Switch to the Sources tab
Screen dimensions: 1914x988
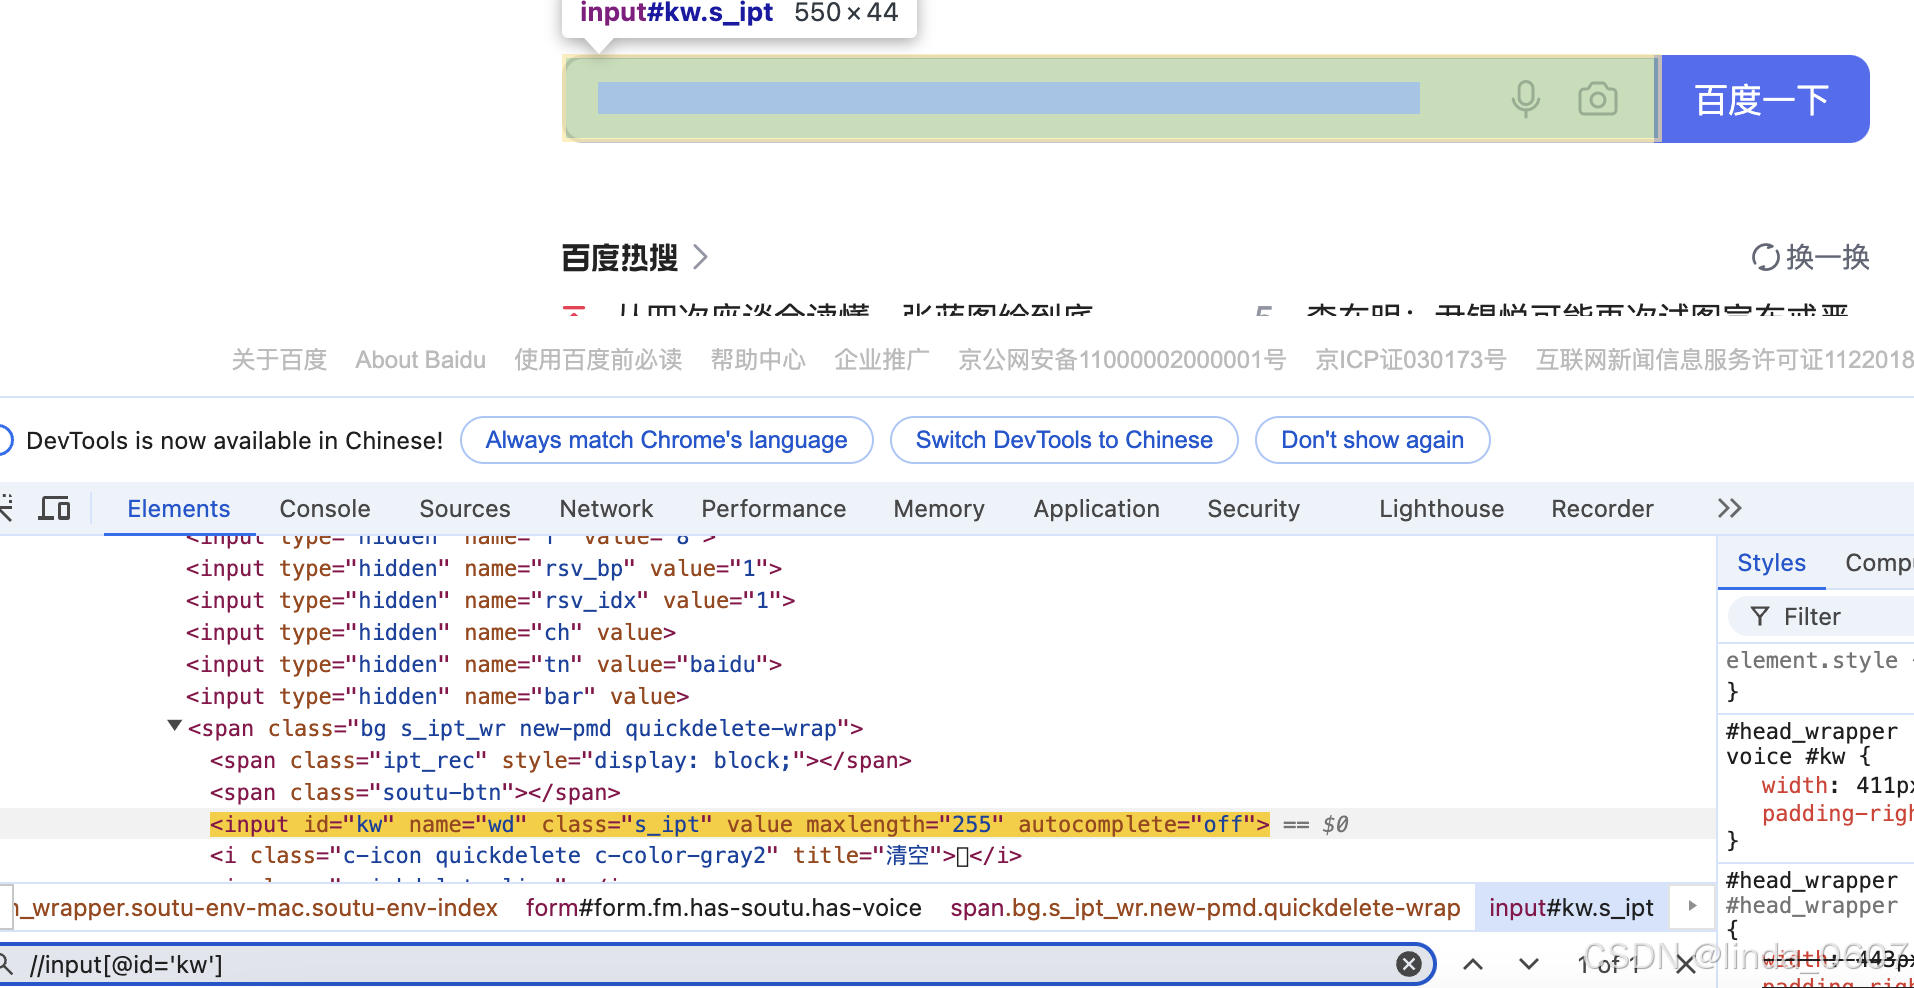(465, 509)
